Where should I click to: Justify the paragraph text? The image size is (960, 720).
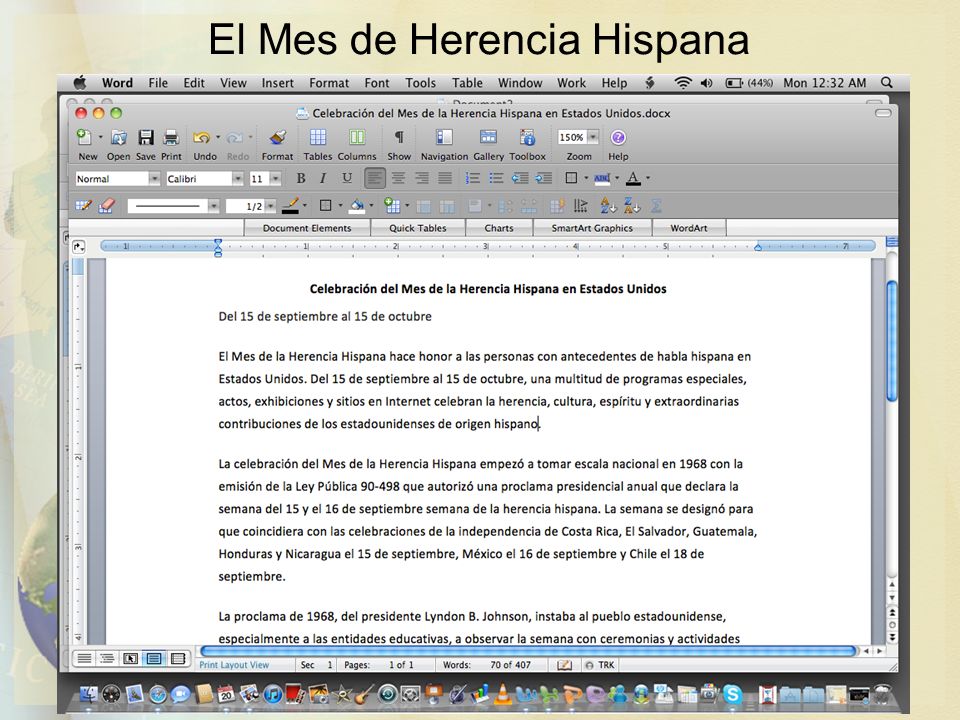[444, 178]
